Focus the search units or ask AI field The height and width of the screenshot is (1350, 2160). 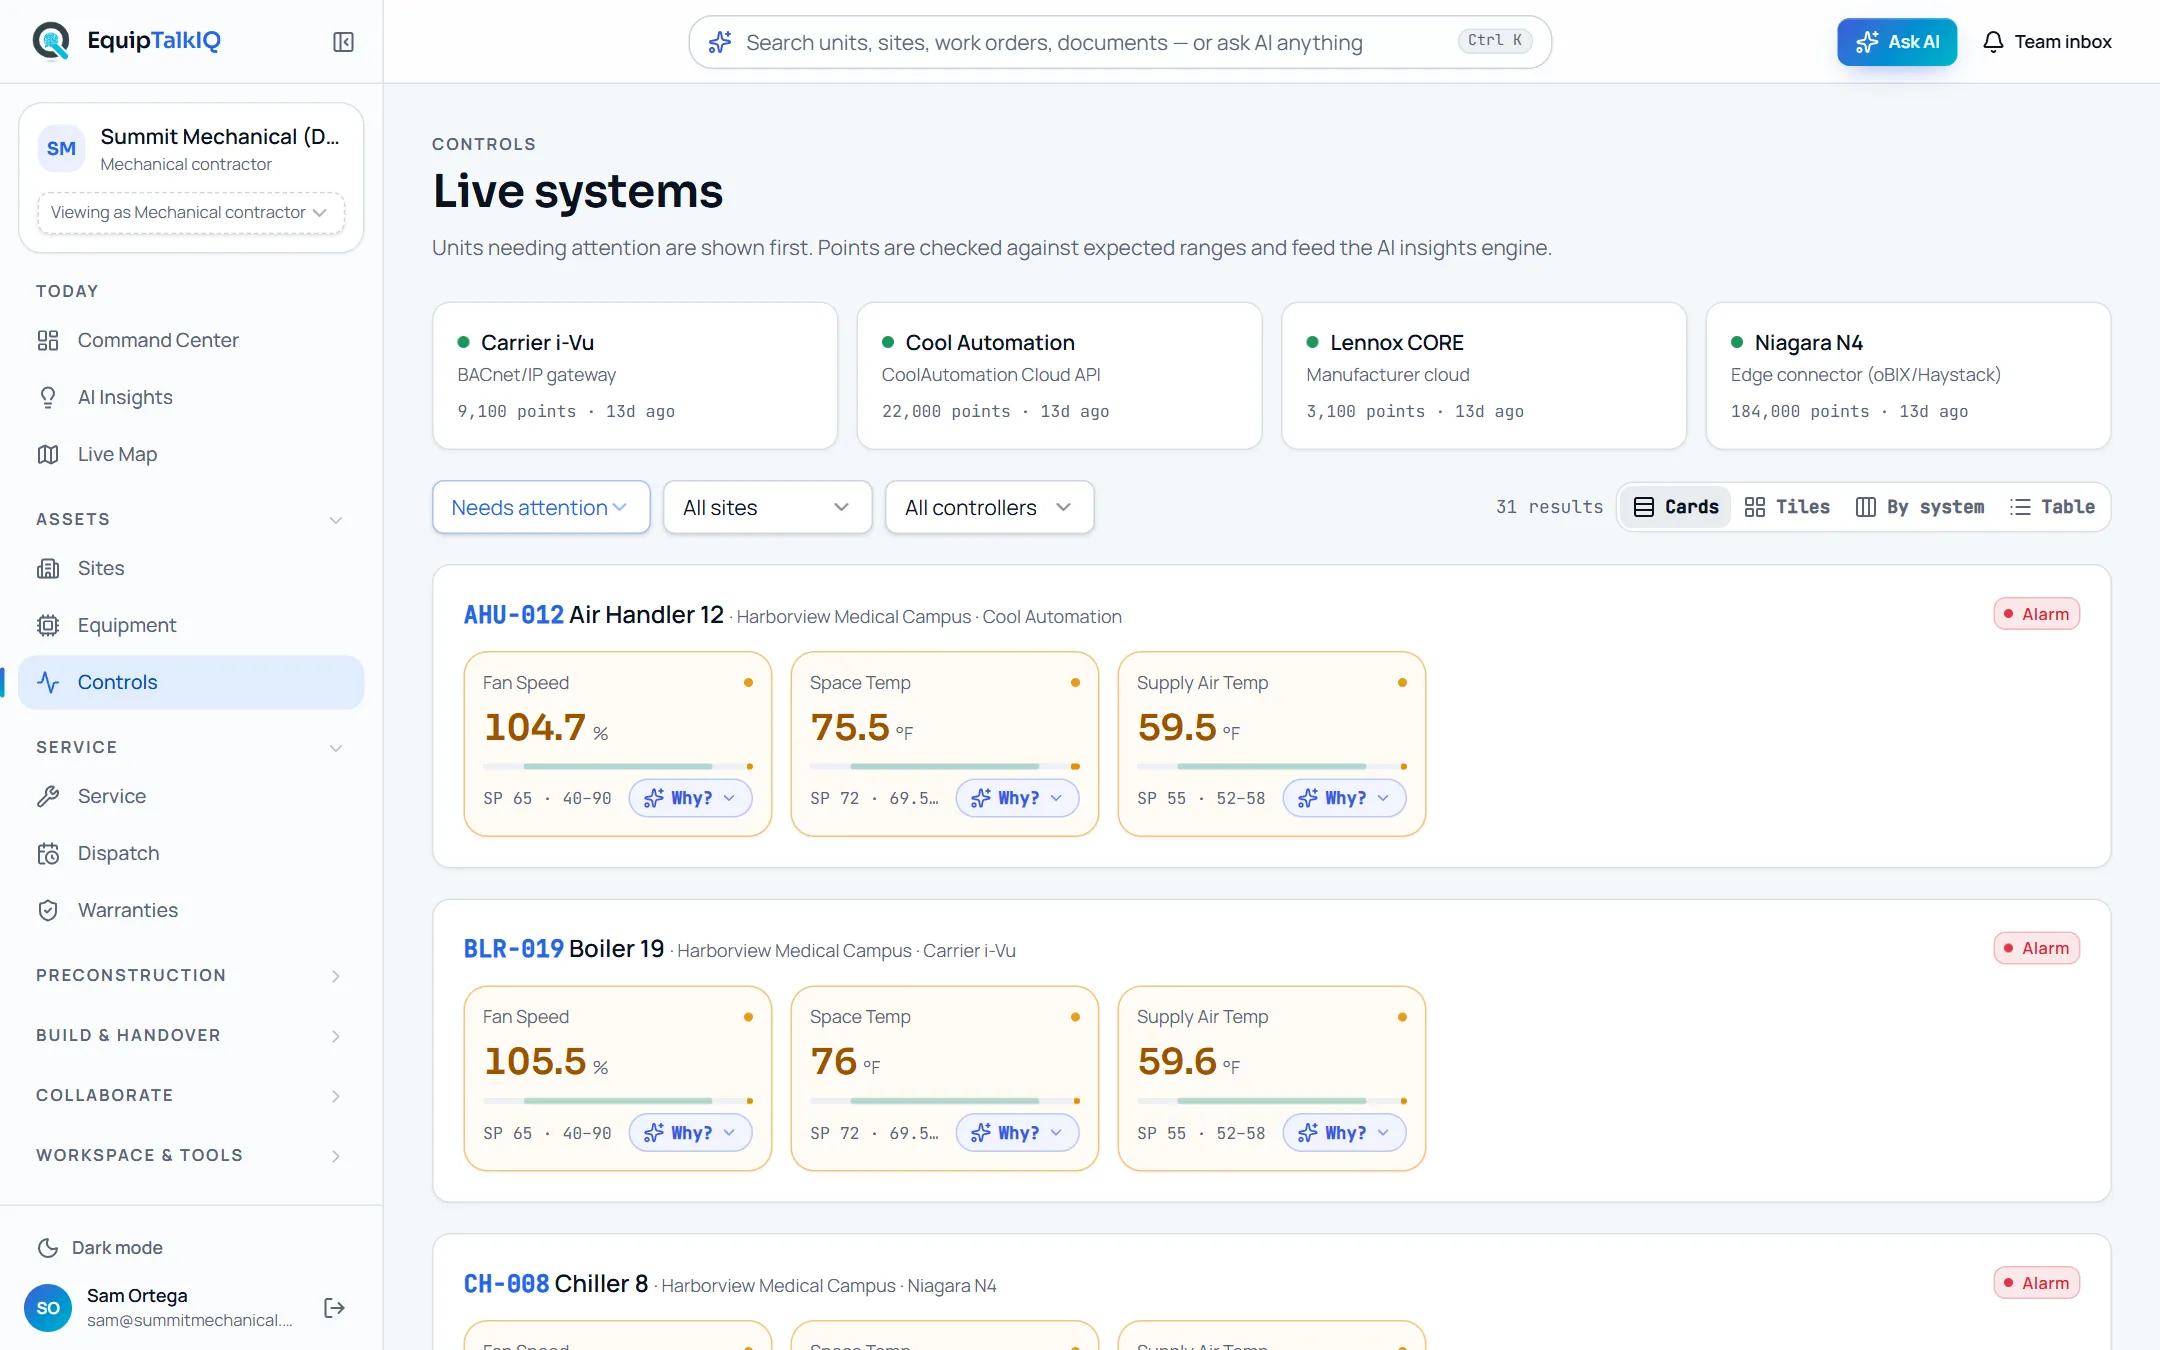[1120, 42]
